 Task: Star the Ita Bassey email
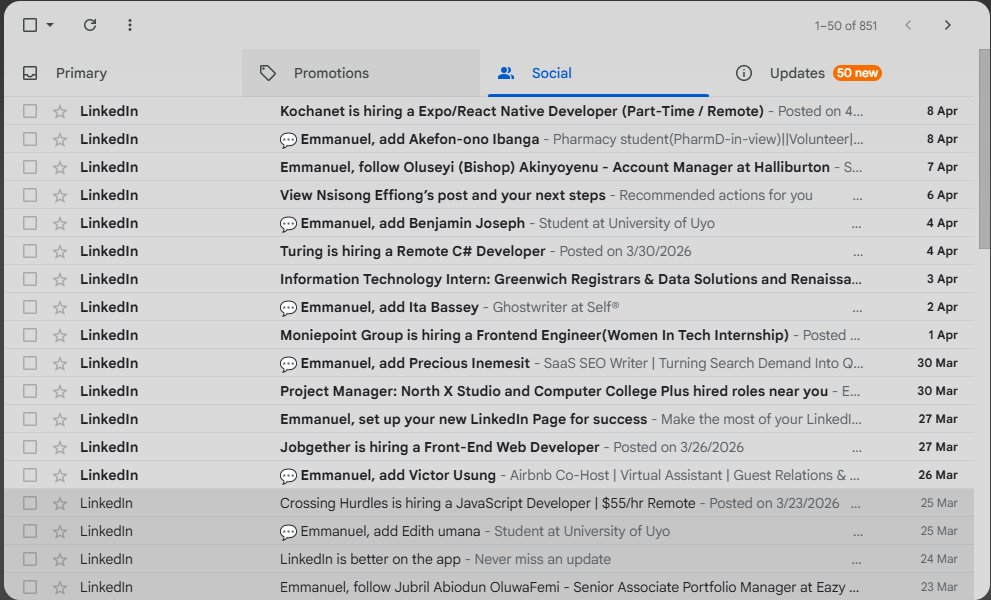(60, 307)
